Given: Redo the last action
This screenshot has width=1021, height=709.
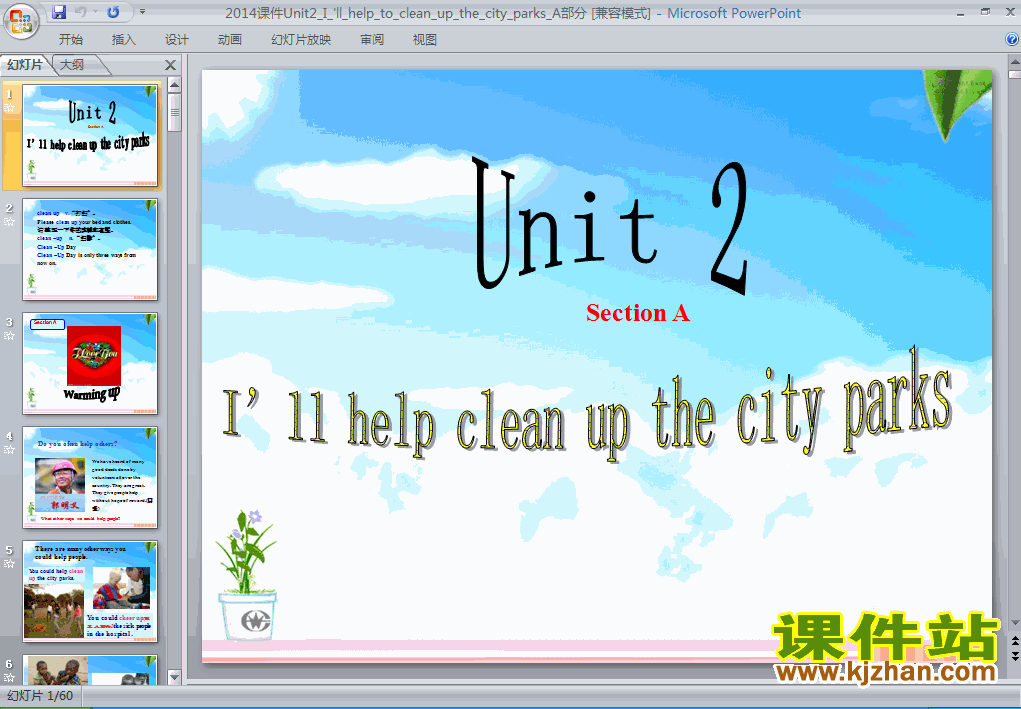Looking at the screenshot, I should pos(113,12).
